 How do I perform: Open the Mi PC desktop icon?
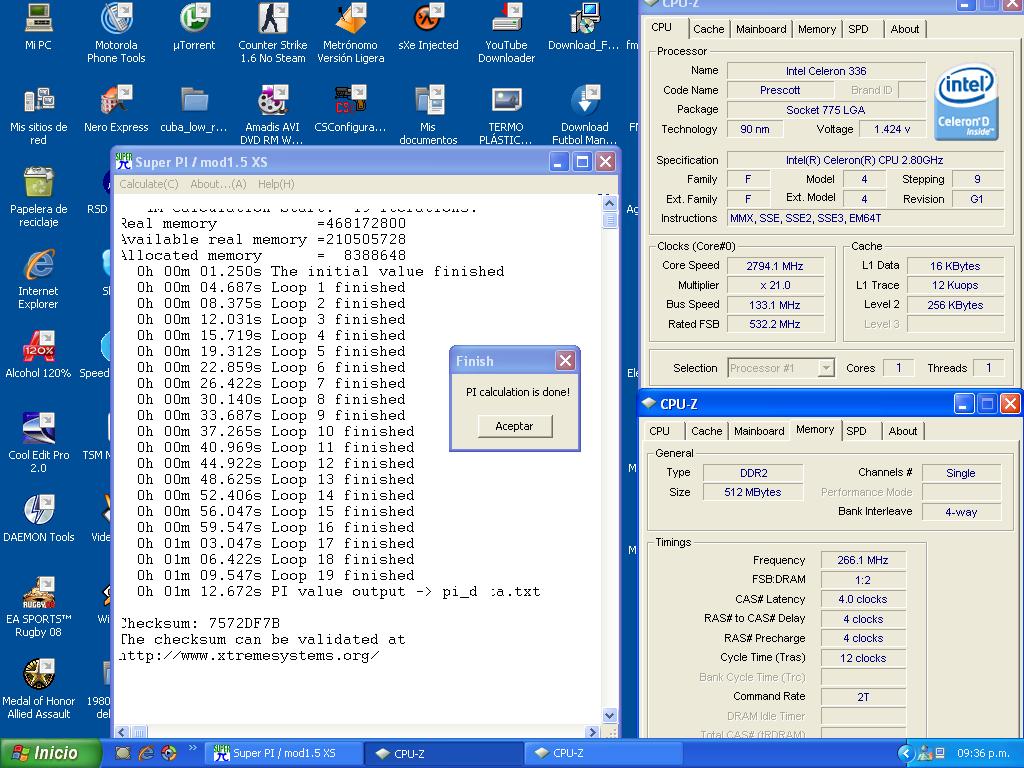coord(39,26)
